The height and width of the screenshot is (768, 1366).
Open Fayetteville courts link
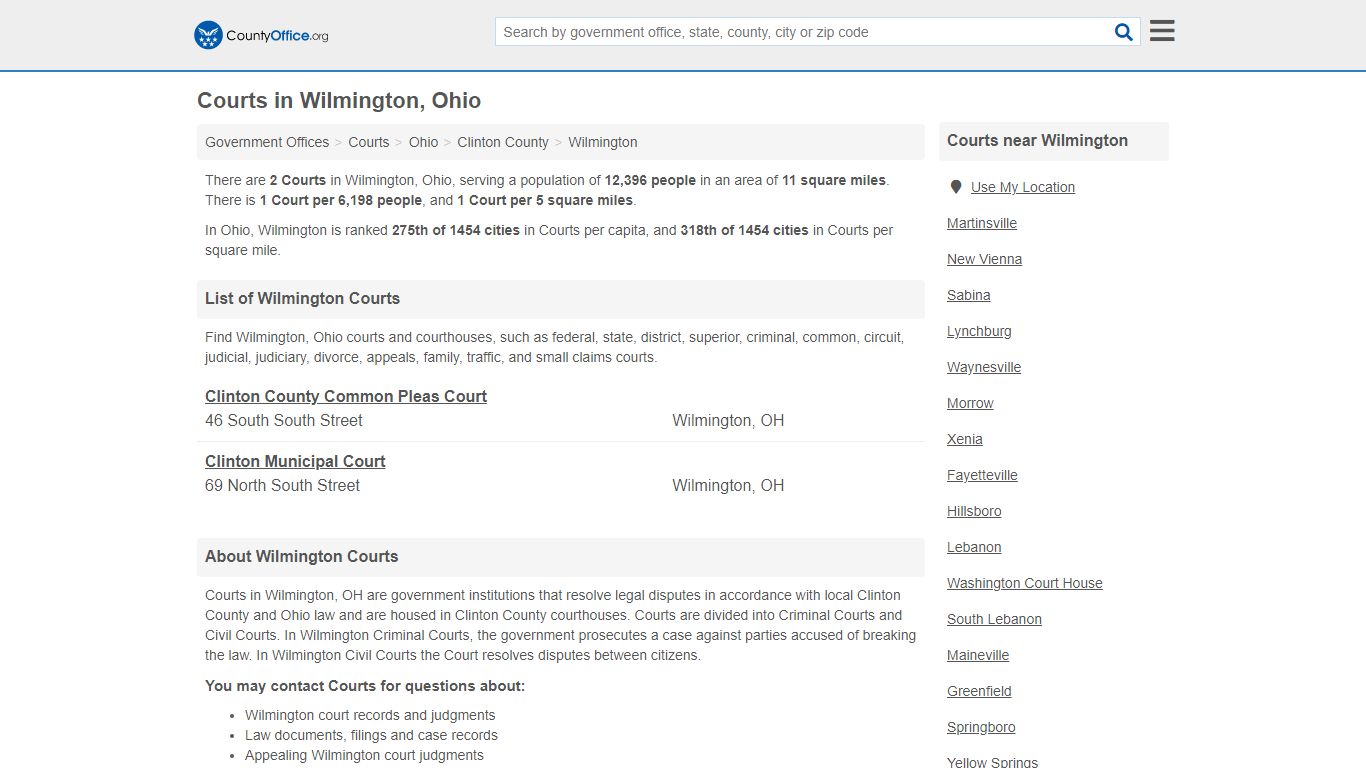(982, 475)
